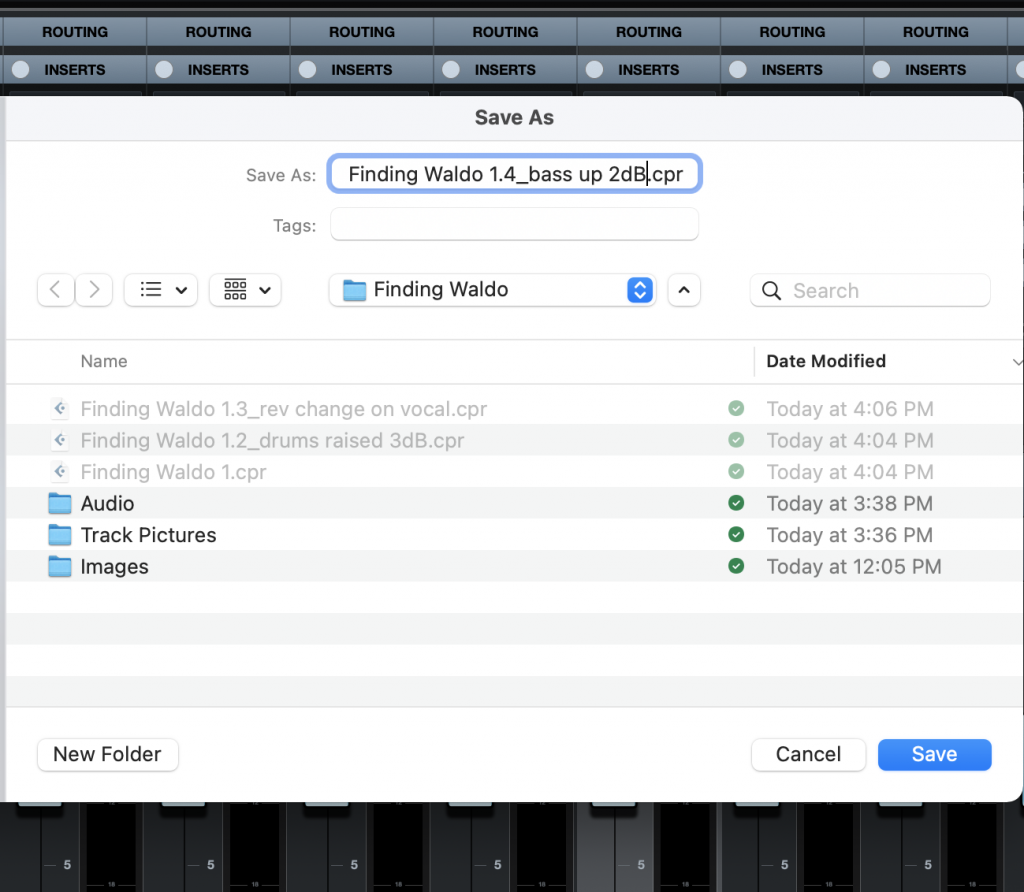Viewport: 1024px width, 892px height.
Task: Select Finding Waldo 1.3_rev change on vocal.cpr
Action: click(x=515, y=409)
